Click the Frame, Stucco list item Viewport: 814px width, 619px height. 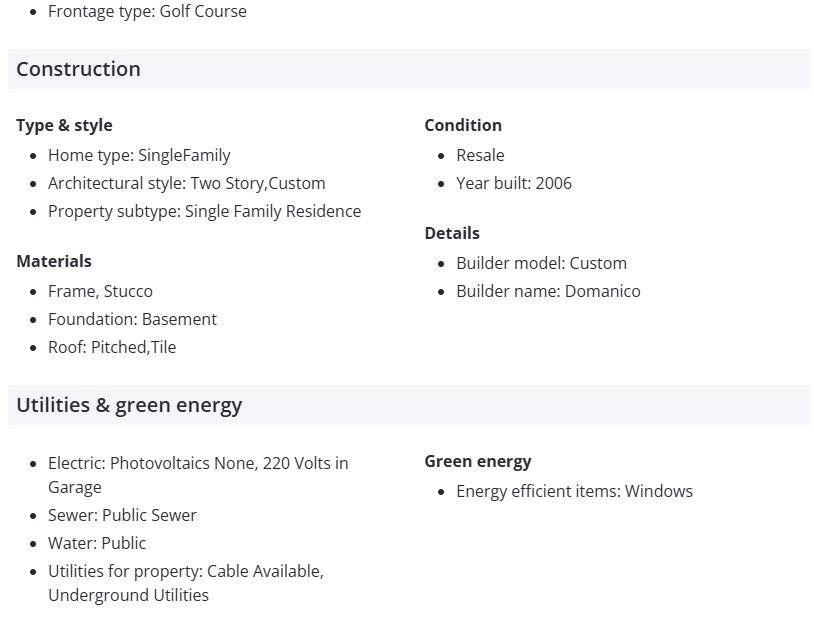coord(100,291)
